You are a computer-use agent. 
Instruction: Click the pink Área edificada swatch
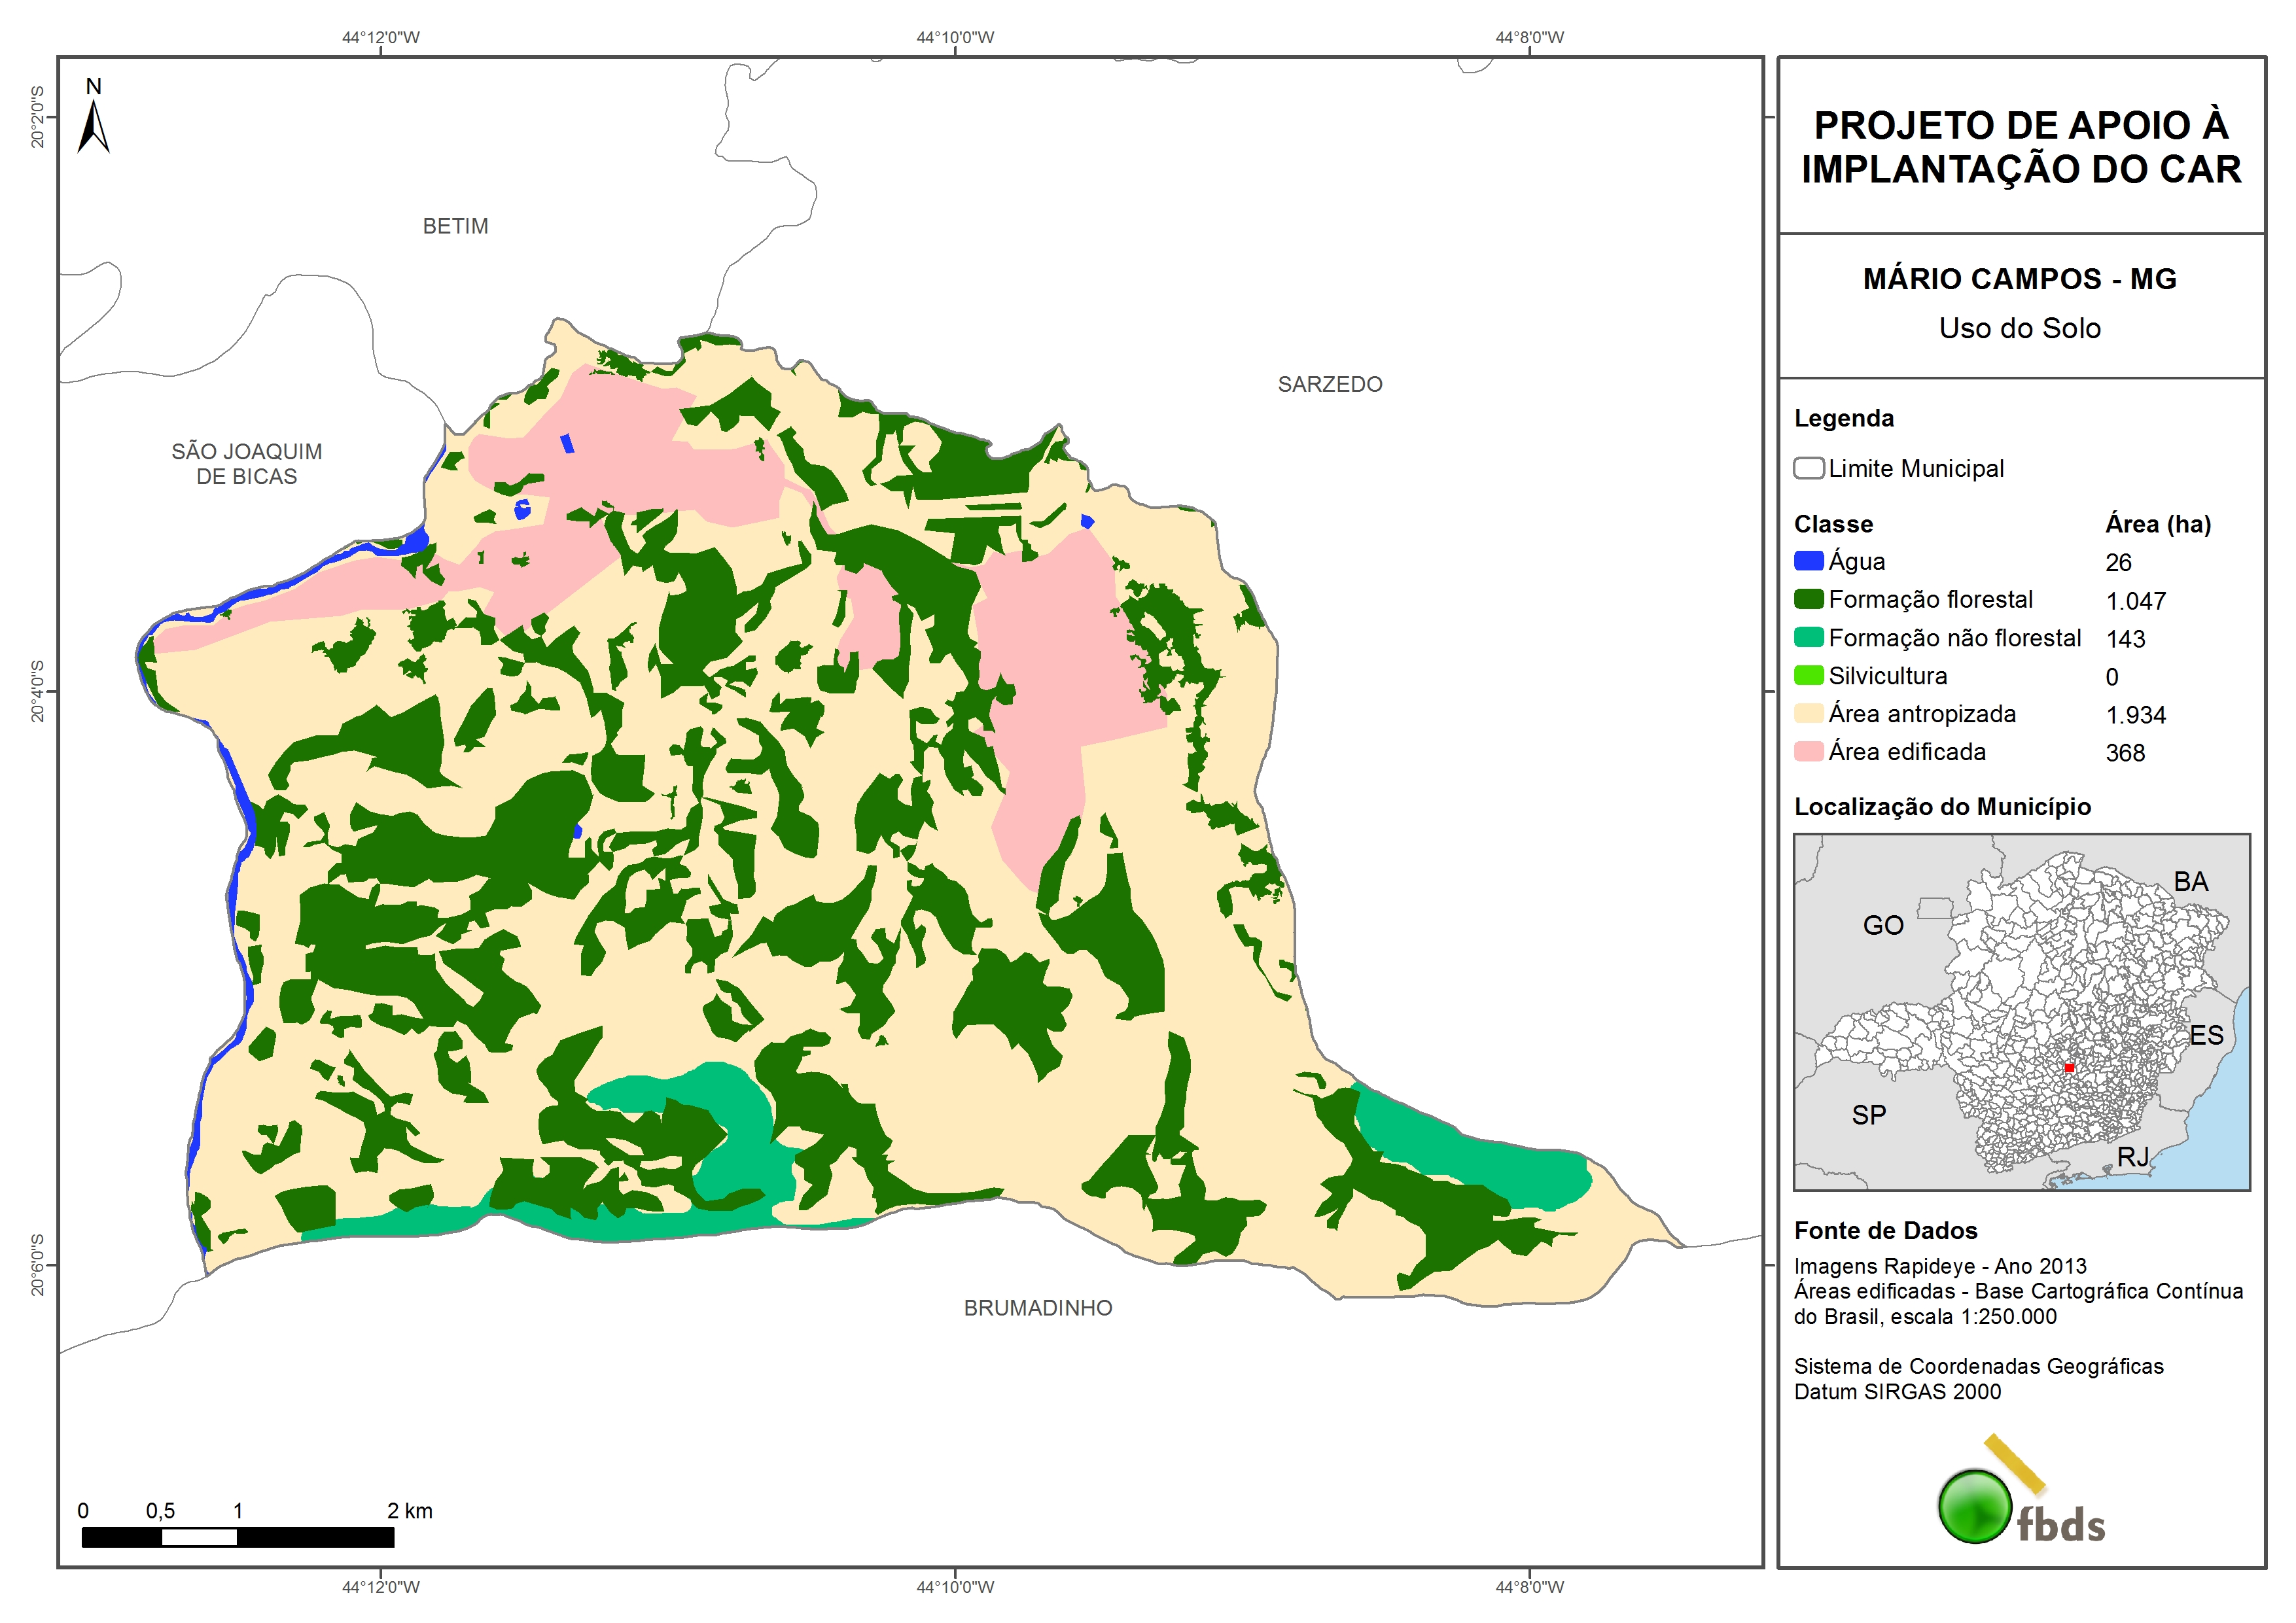click(x=1808, y=751)
